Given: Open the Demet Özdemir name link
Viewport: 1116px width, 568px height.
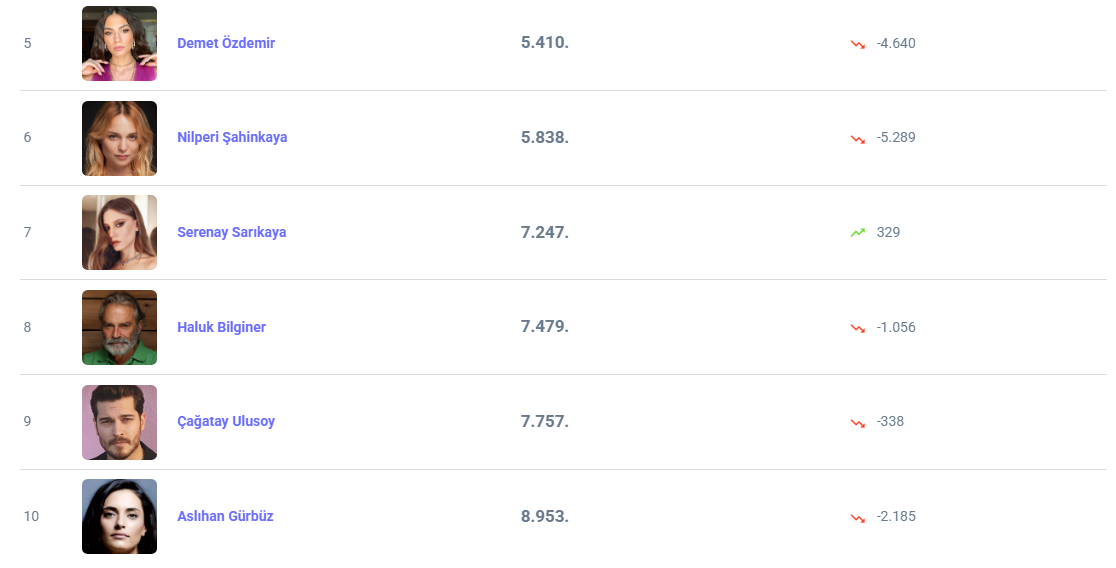Looking at the screenshot, I should pyautogui.click(x=226, y=43).
